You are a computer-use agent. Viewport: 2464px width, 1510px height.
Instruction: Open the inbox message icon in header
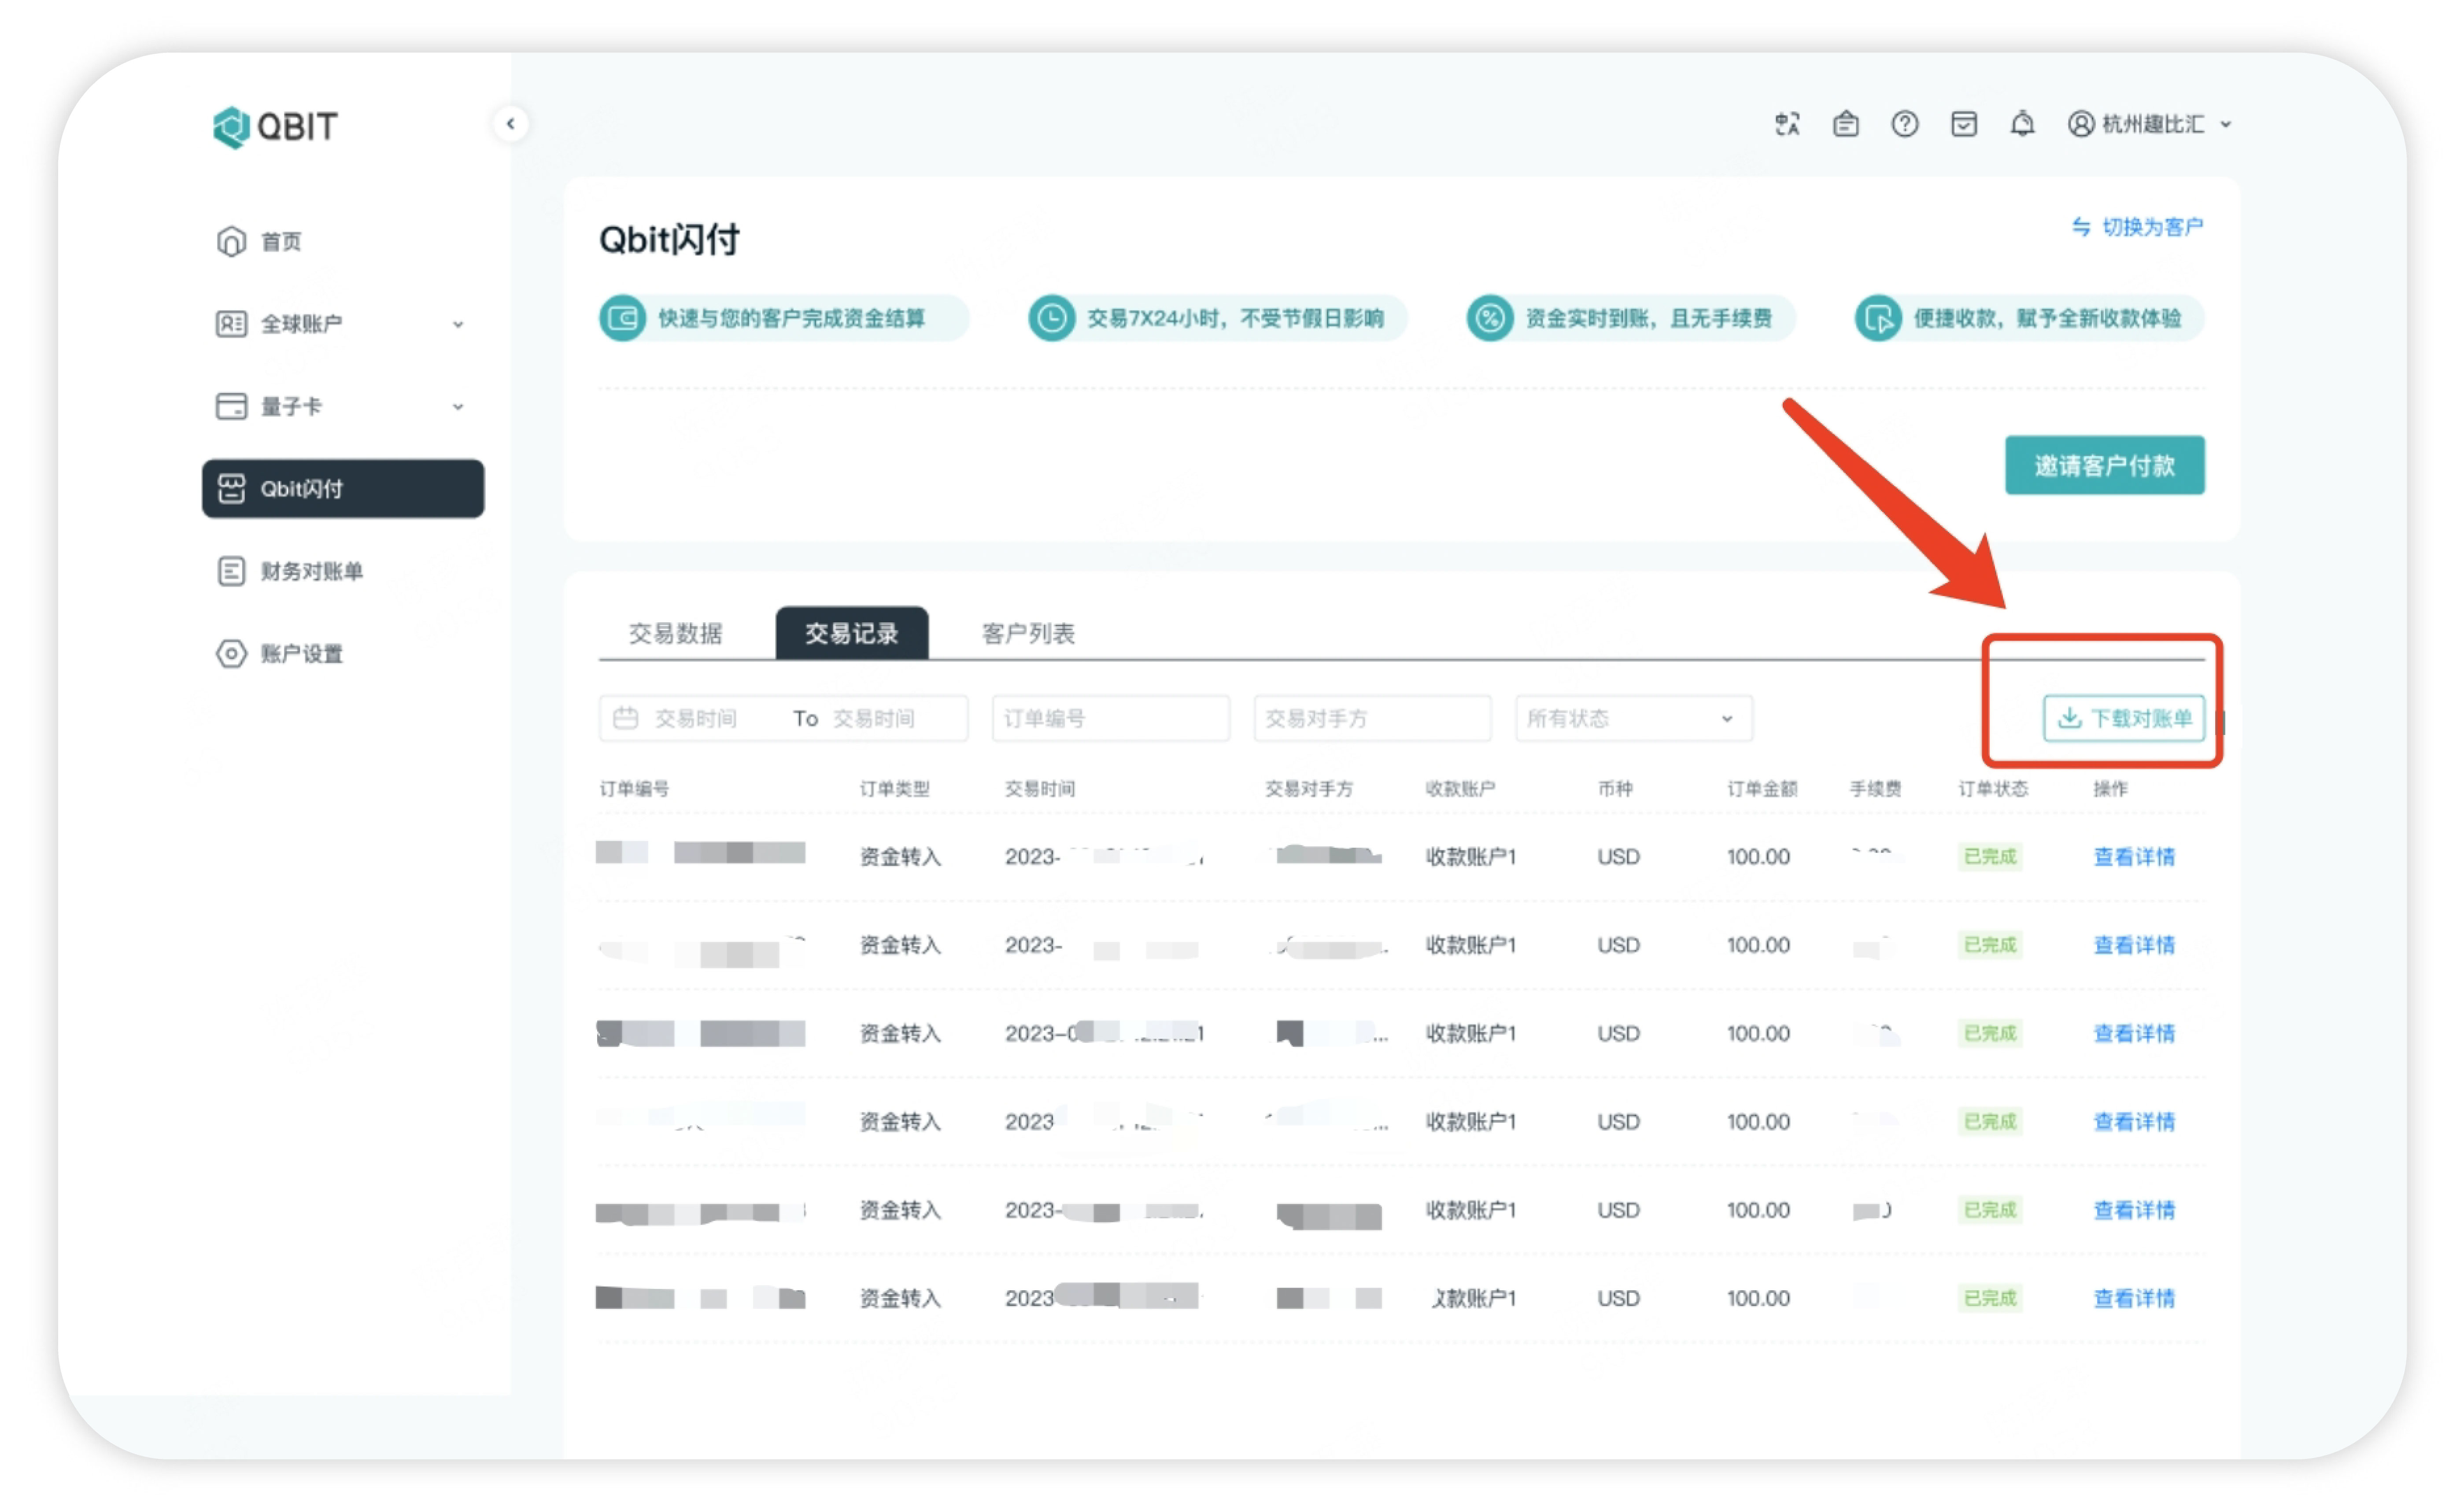point(1965,124)
